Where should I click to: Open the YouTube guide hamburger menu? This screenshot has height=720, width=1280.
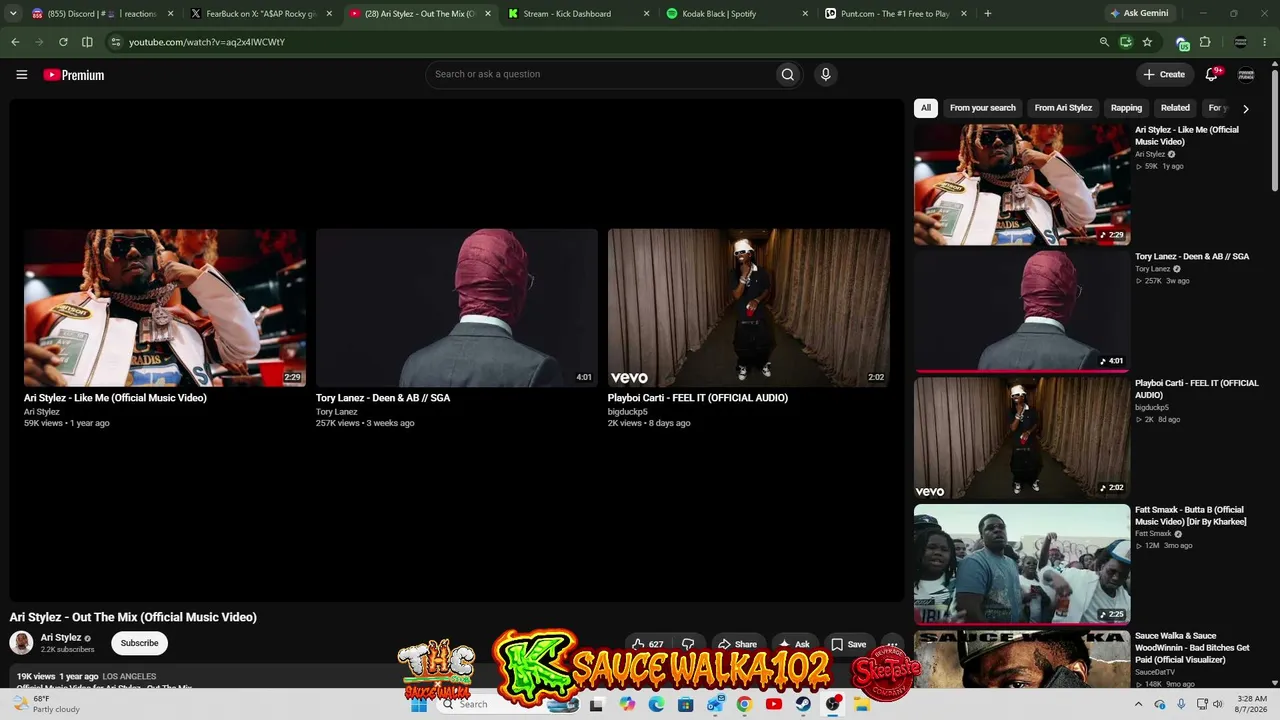click(x=21, y=74)
